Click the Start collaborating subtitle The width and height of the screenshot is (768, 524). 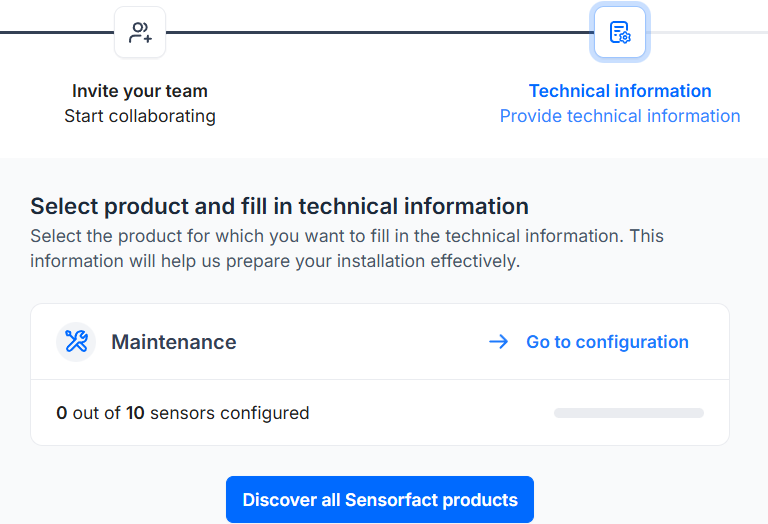click(140, 116)
